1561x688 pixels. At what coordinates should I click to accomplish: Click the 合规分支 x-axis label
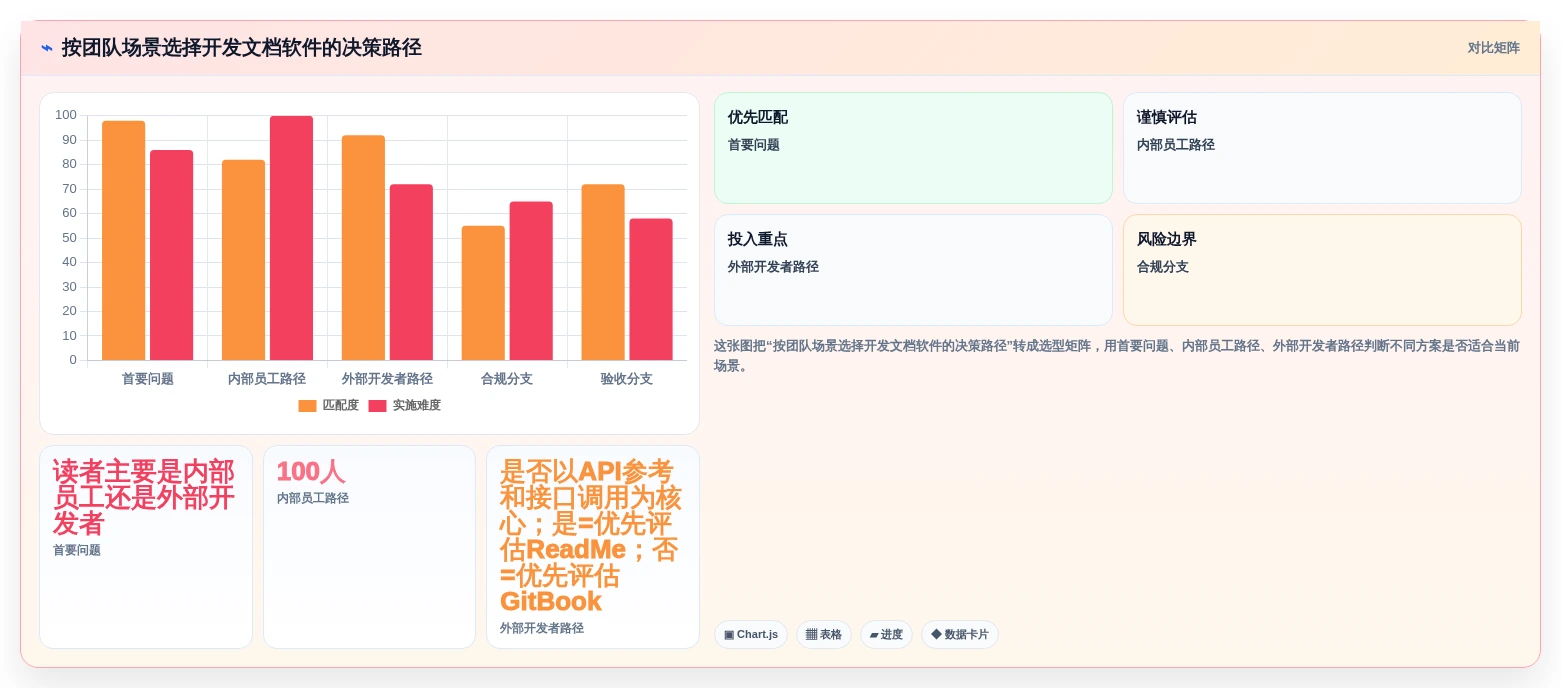point(507,379)
